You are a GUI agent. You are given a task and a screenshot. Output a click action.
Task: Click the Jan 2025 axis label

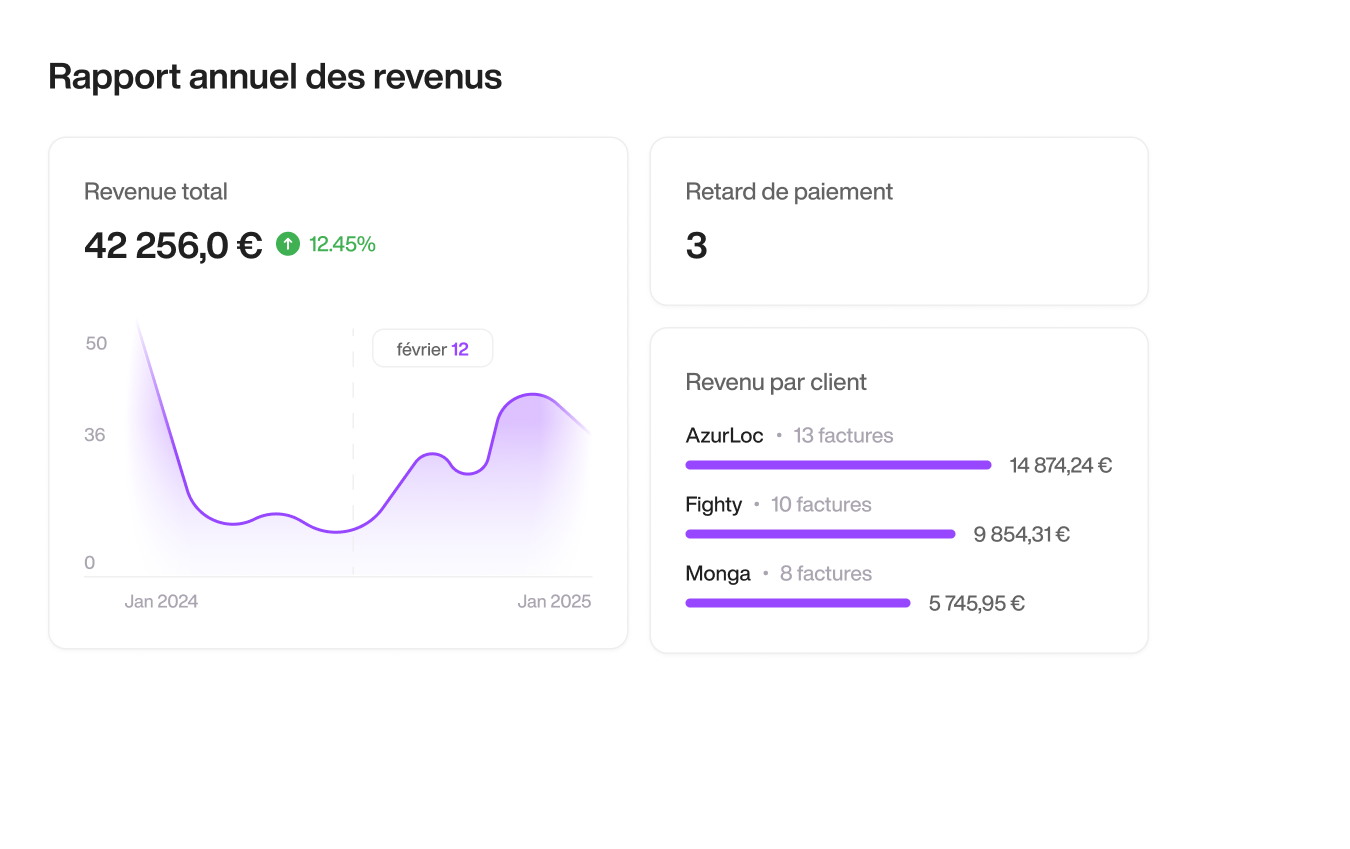[554, 602]
